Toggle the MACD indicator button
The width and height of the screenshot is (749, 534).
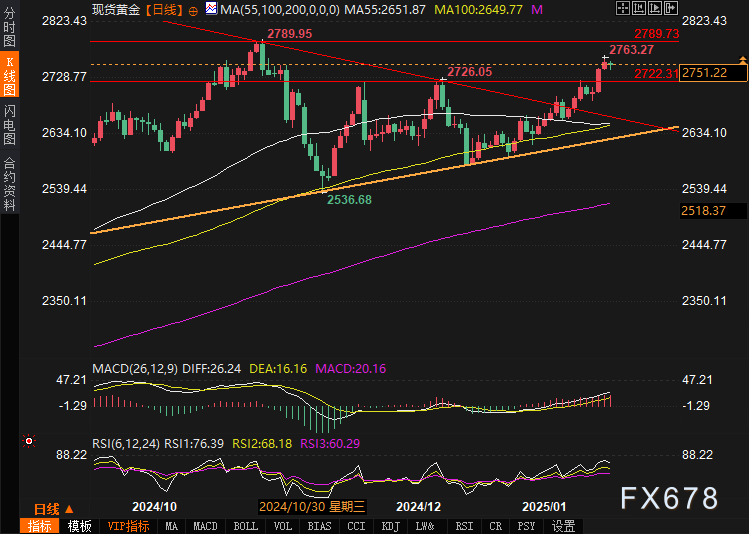point(205,526)
